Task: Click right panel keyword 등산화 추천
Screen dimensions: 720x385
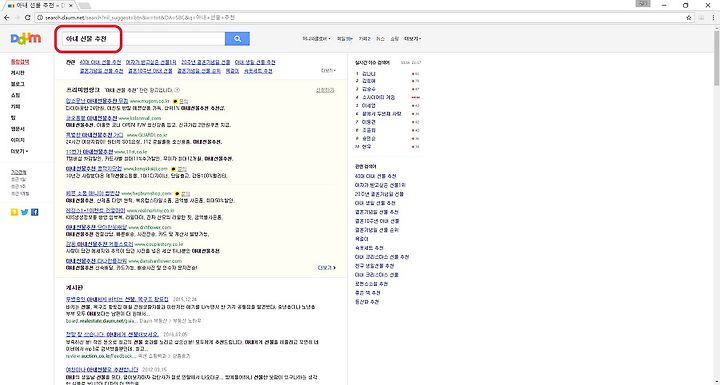Action: (x=367, y=302)
